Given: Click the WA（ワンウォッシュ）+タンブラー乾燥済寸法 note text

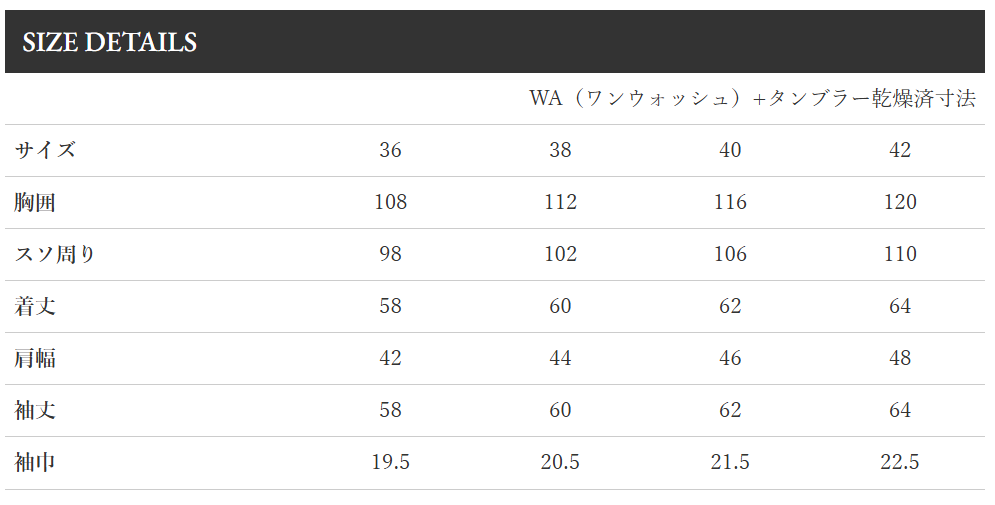Looking at the screenshot, I should [752, 99].
